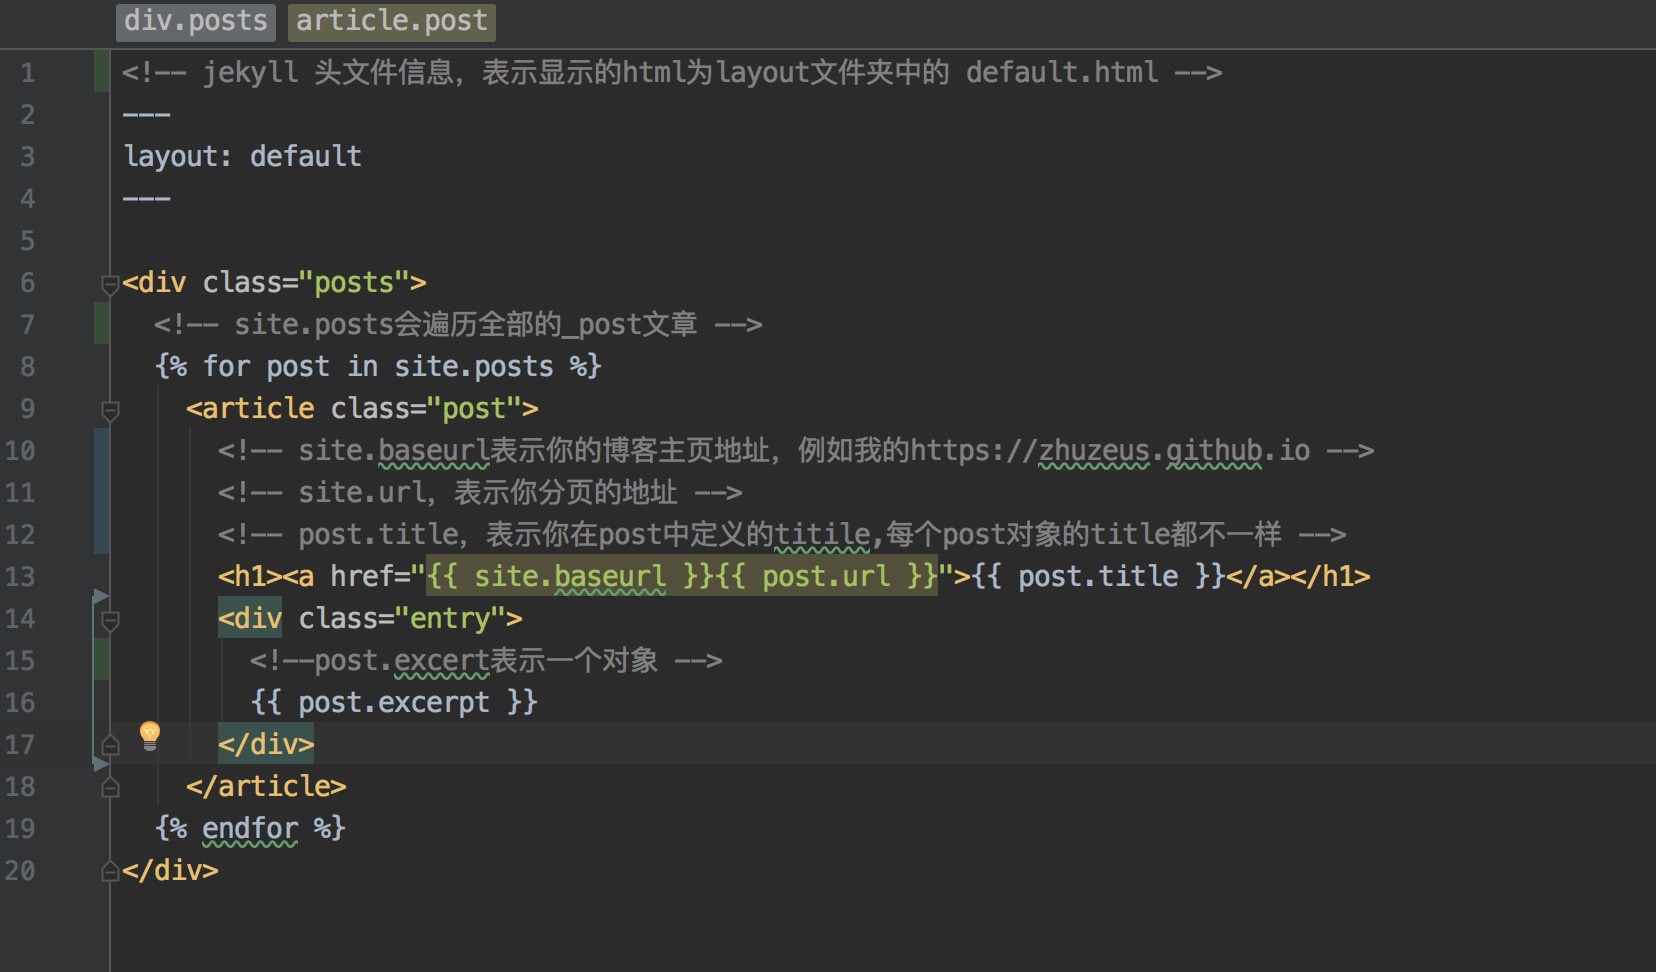Click the {{ site.baseurl }} expression in href

[570, 577]
